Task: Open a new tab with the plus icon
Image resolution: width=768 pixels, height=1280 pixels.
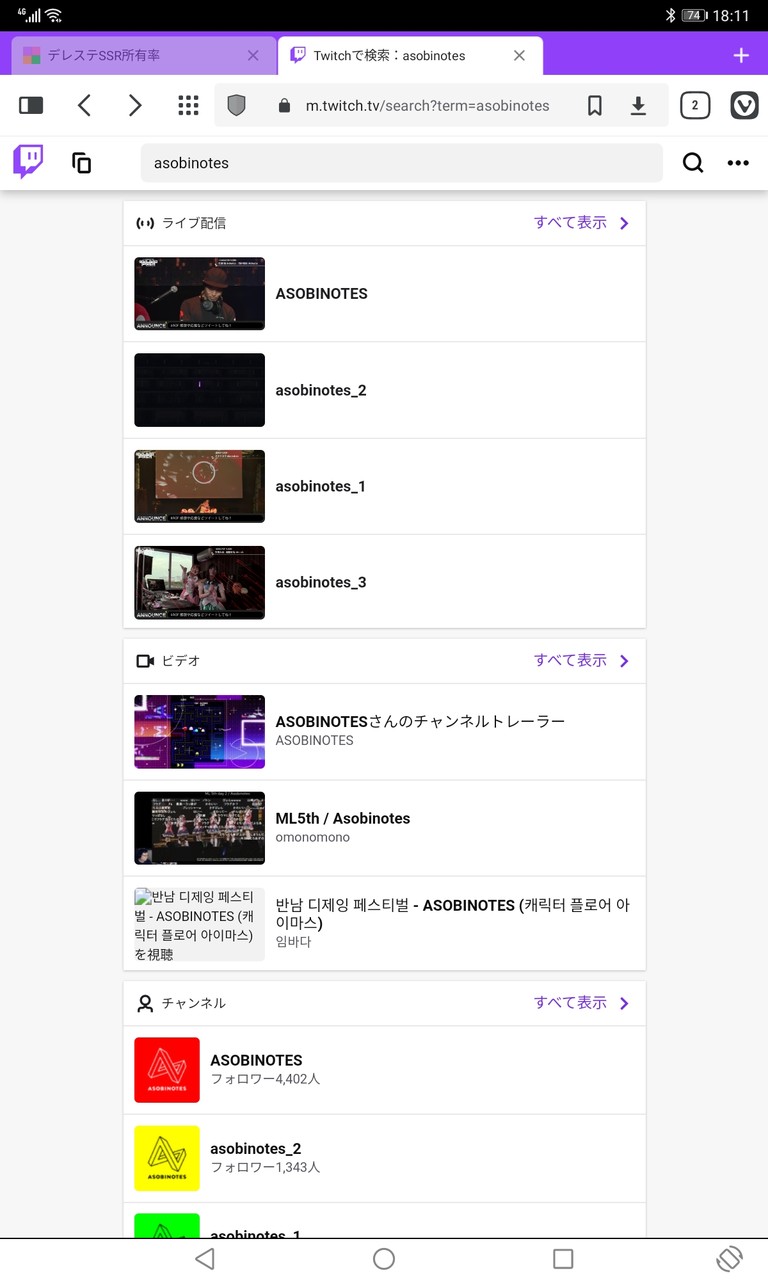Action: pos(741,55)
